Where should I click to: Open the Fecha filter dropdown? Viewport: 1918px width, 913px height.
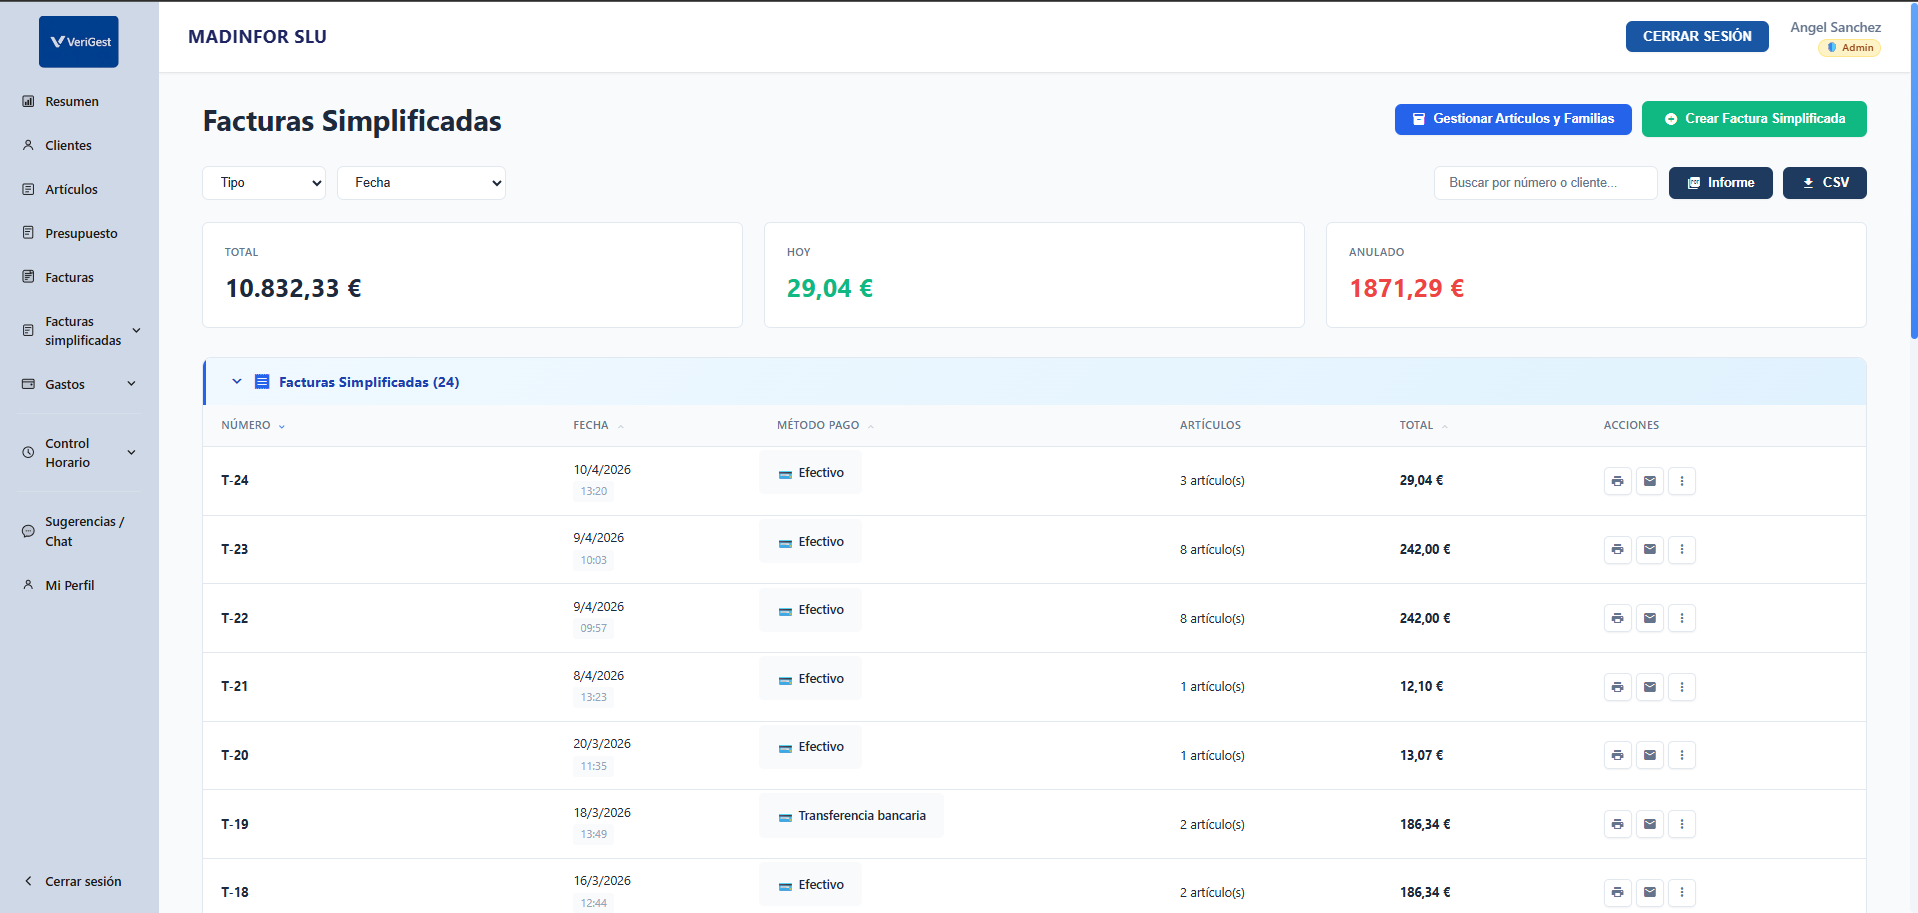(x=421, y=183)
